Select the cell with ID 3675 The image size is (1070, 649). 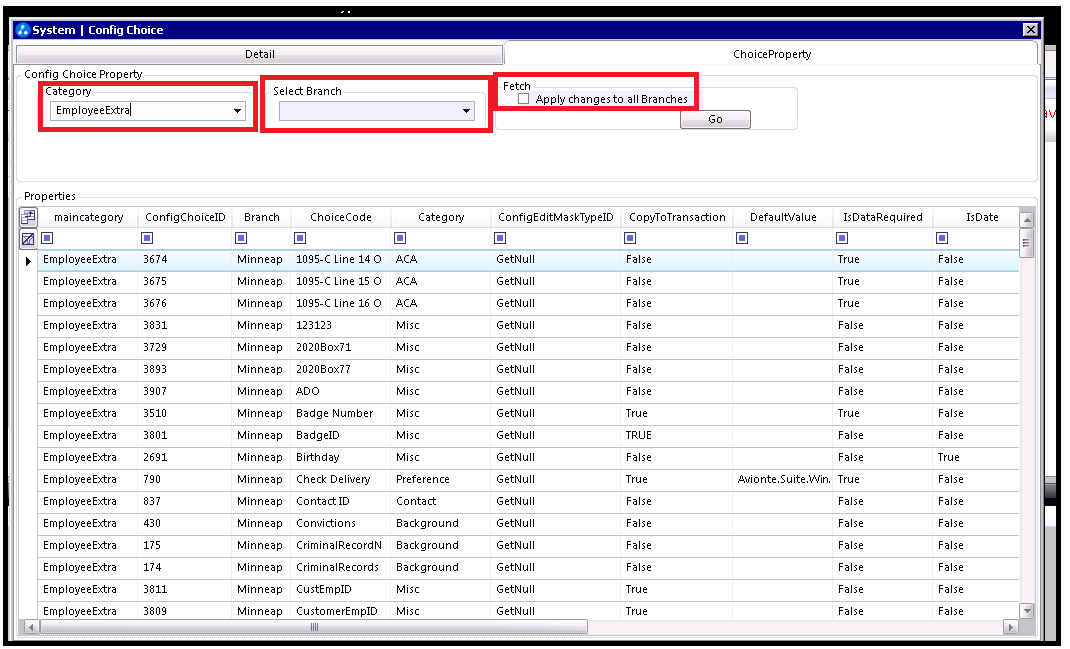click(185, 281)
